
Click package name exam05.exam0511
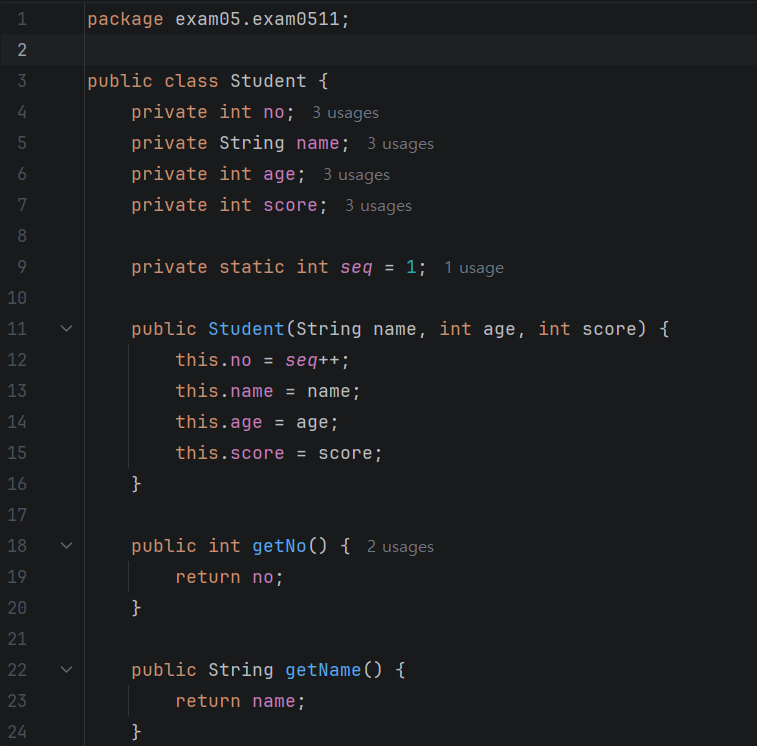click(257, 19)
